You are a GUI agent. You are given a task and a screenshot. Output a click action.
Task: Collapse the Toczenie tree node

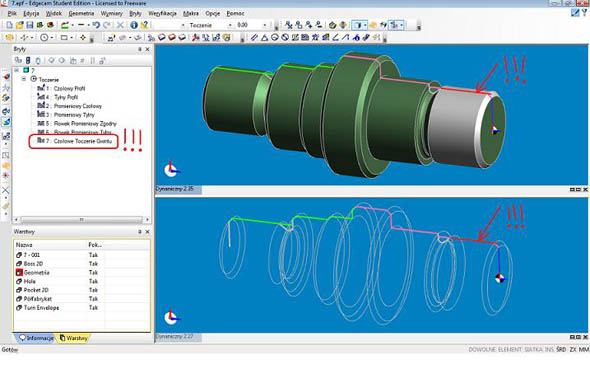pyautogui.click(x=24, y=79)
